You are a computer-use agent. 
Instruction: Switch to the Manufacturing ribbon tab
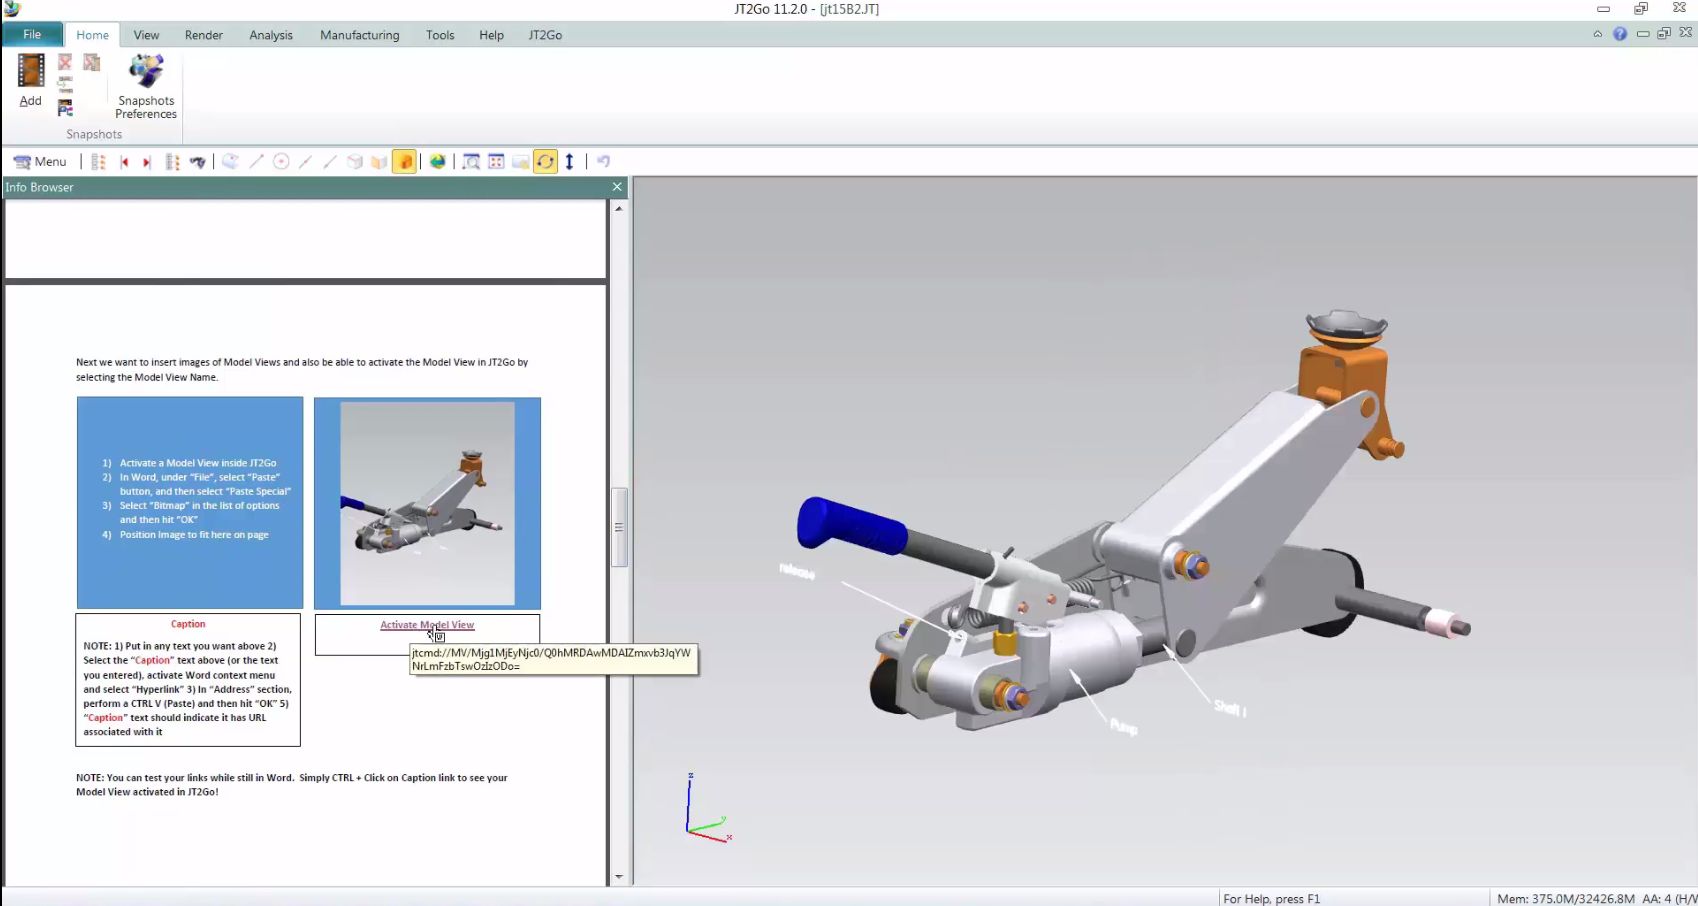click(x=360, y=35)
